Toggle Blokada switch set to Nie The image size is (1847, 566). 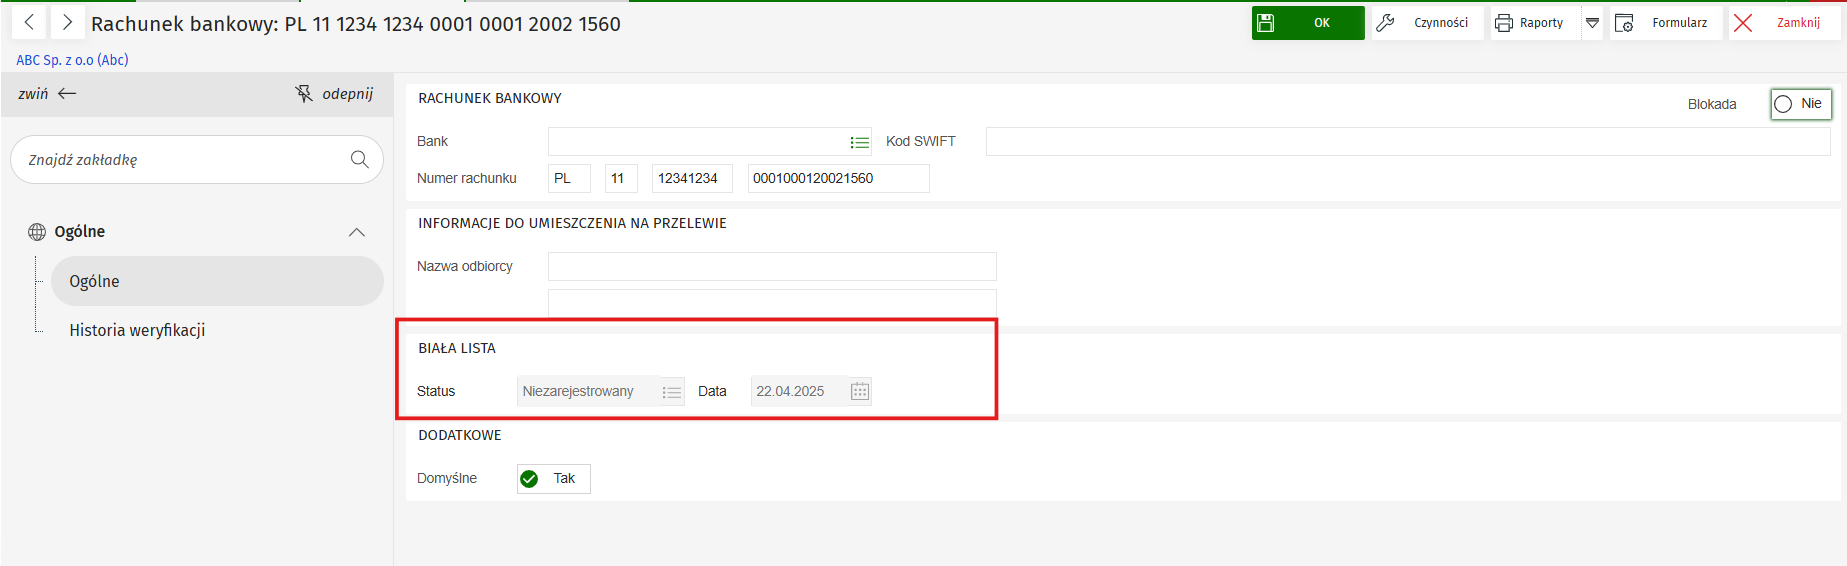pos(1800,104)
